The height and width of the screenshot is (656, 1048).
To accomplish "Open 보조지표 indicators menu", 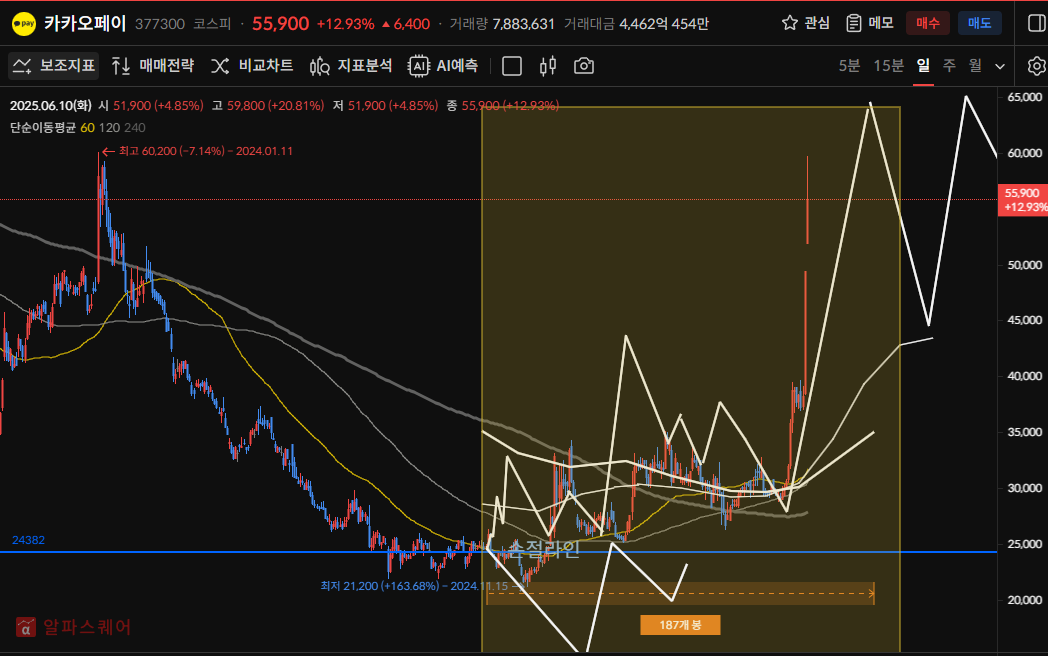I will [53, 66].
